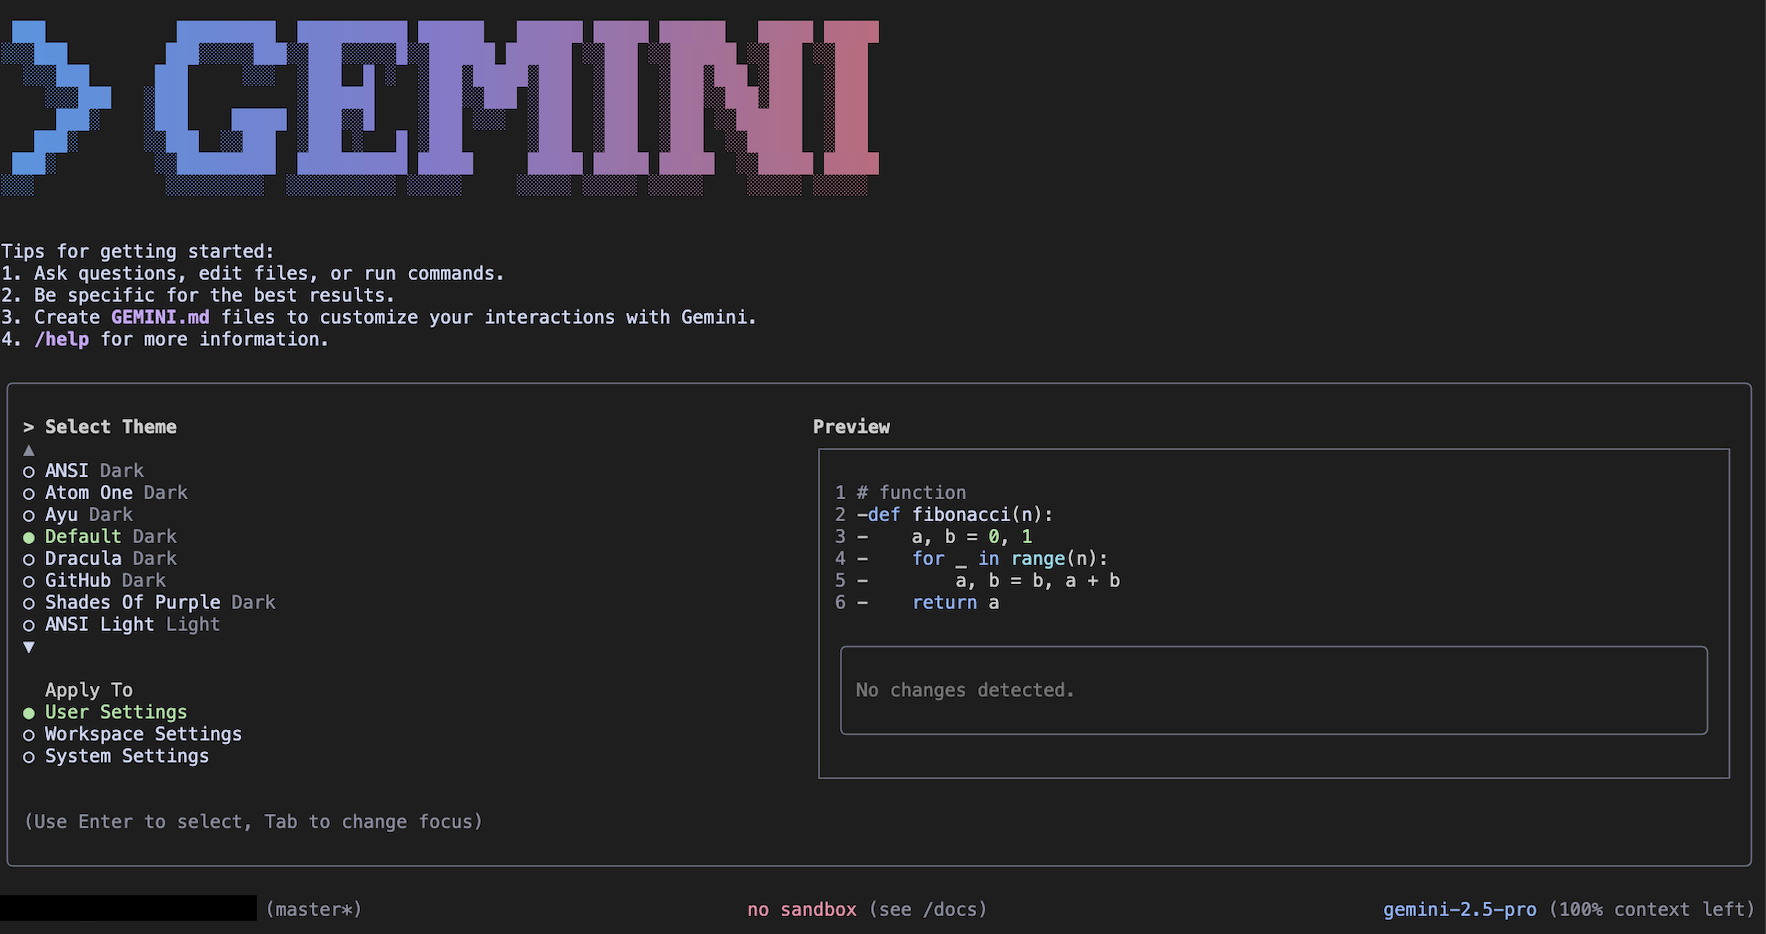Viewport: 1766px width, 934px height.
Task: Click the (see /docs) hint in footer
Action: click(x=928, y=910)
